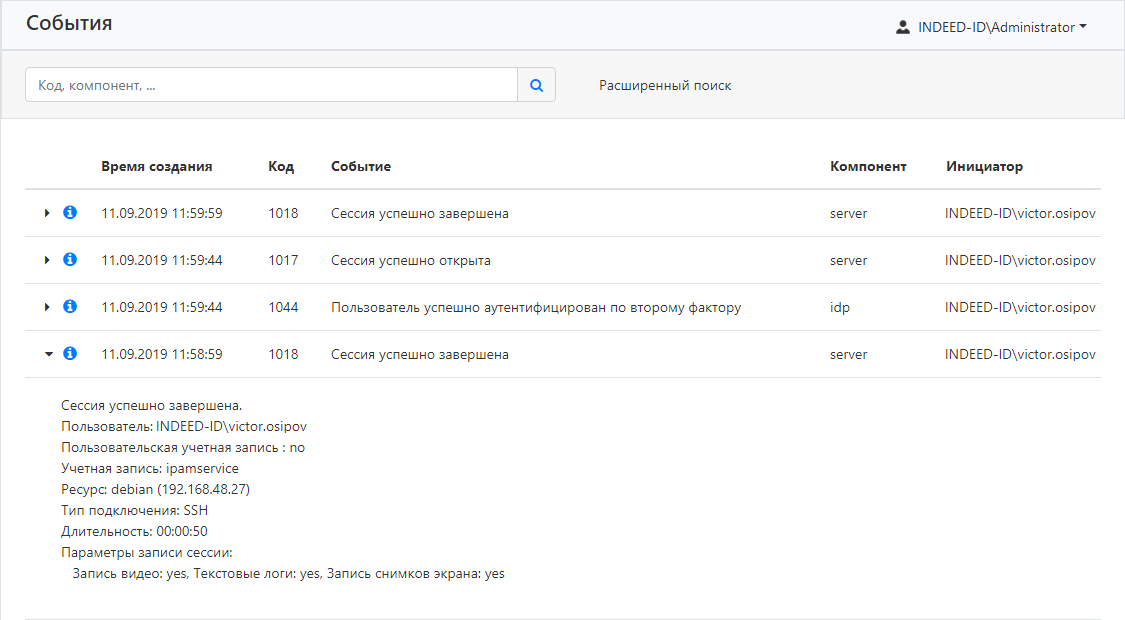The image size is (1125, 620).
Task: Select the idp component cell
Action: (x=840, y=307)
